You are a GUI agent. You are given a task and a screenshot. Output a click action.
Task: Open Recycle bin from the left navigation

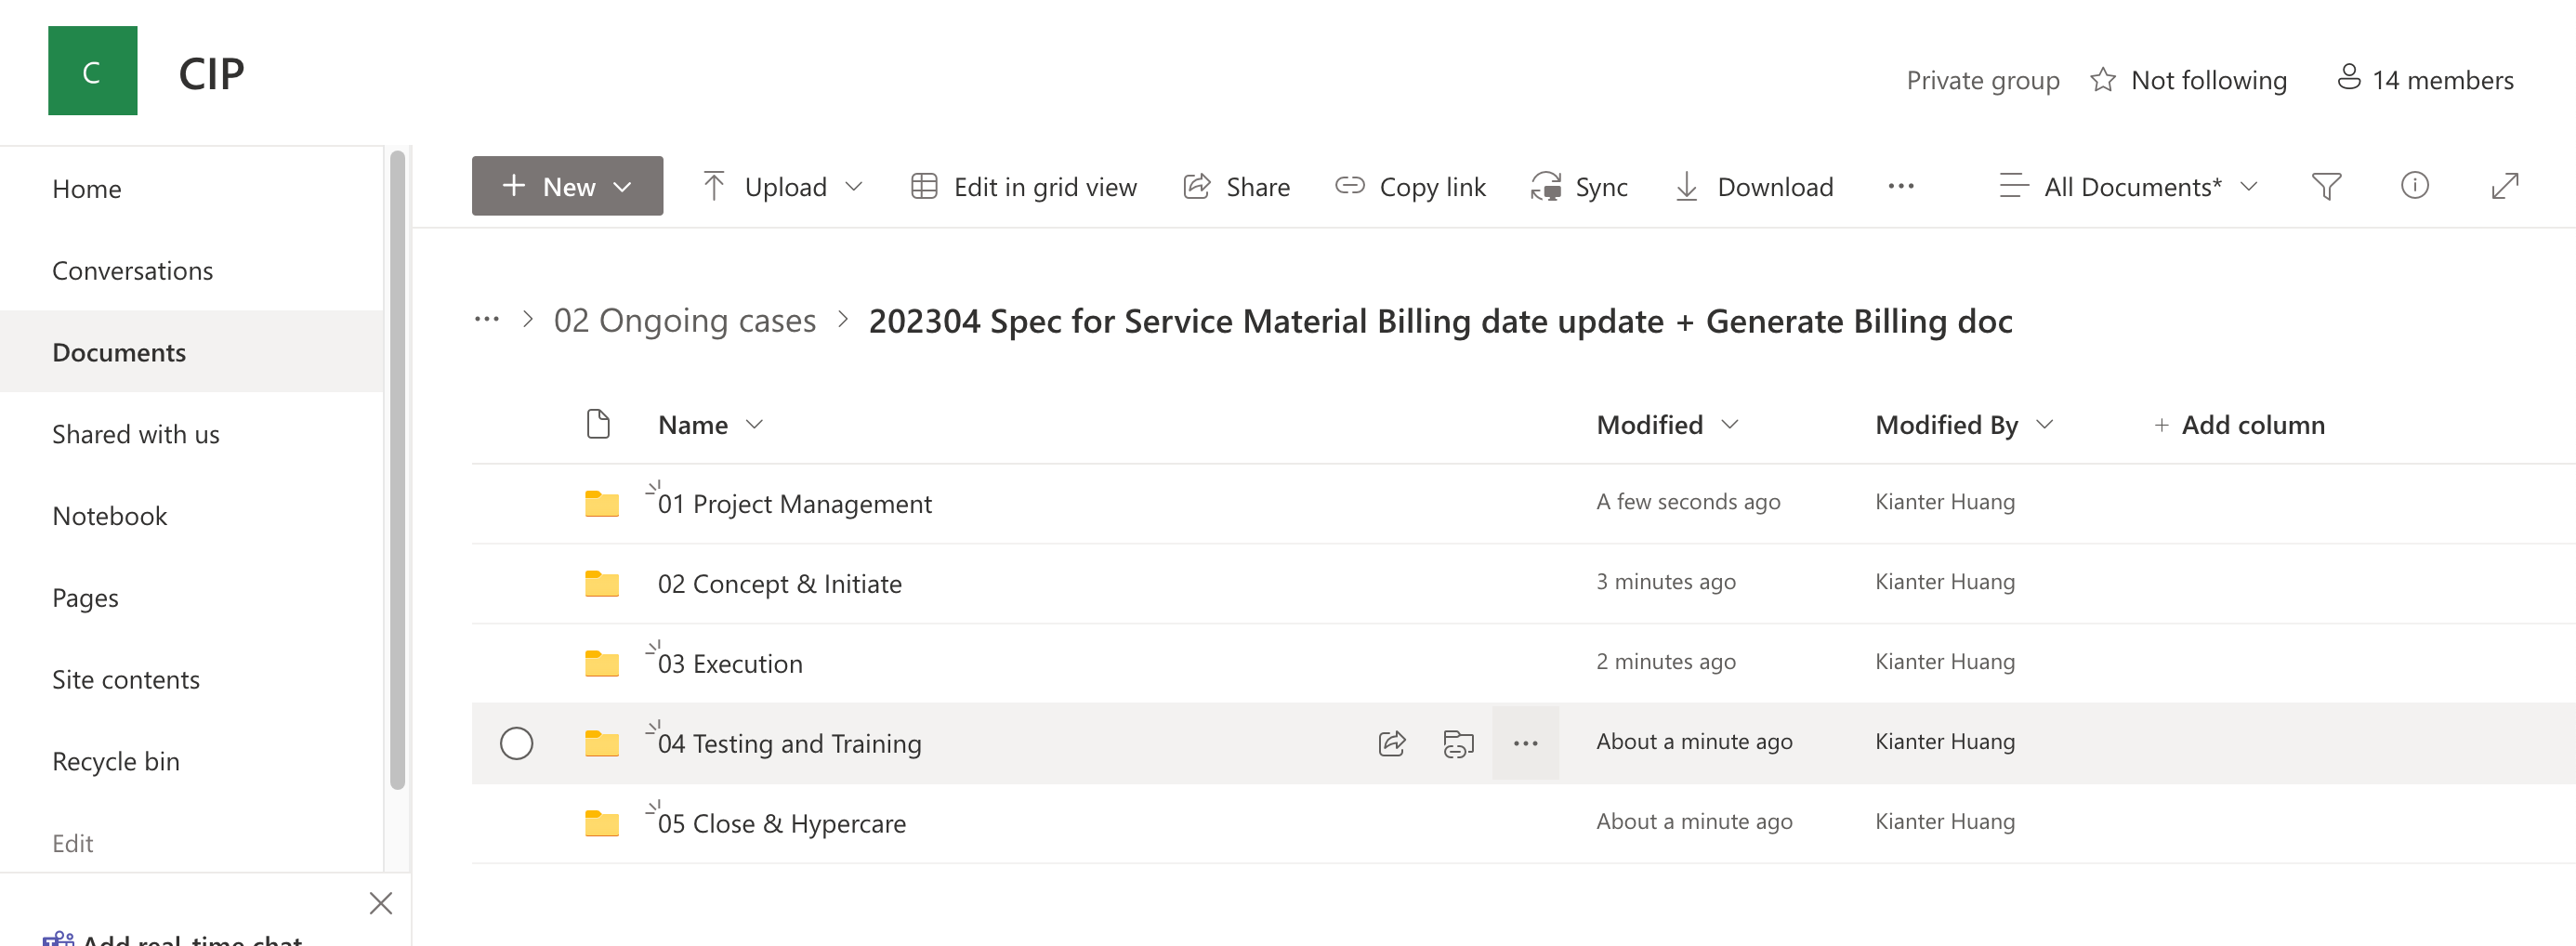116,761
